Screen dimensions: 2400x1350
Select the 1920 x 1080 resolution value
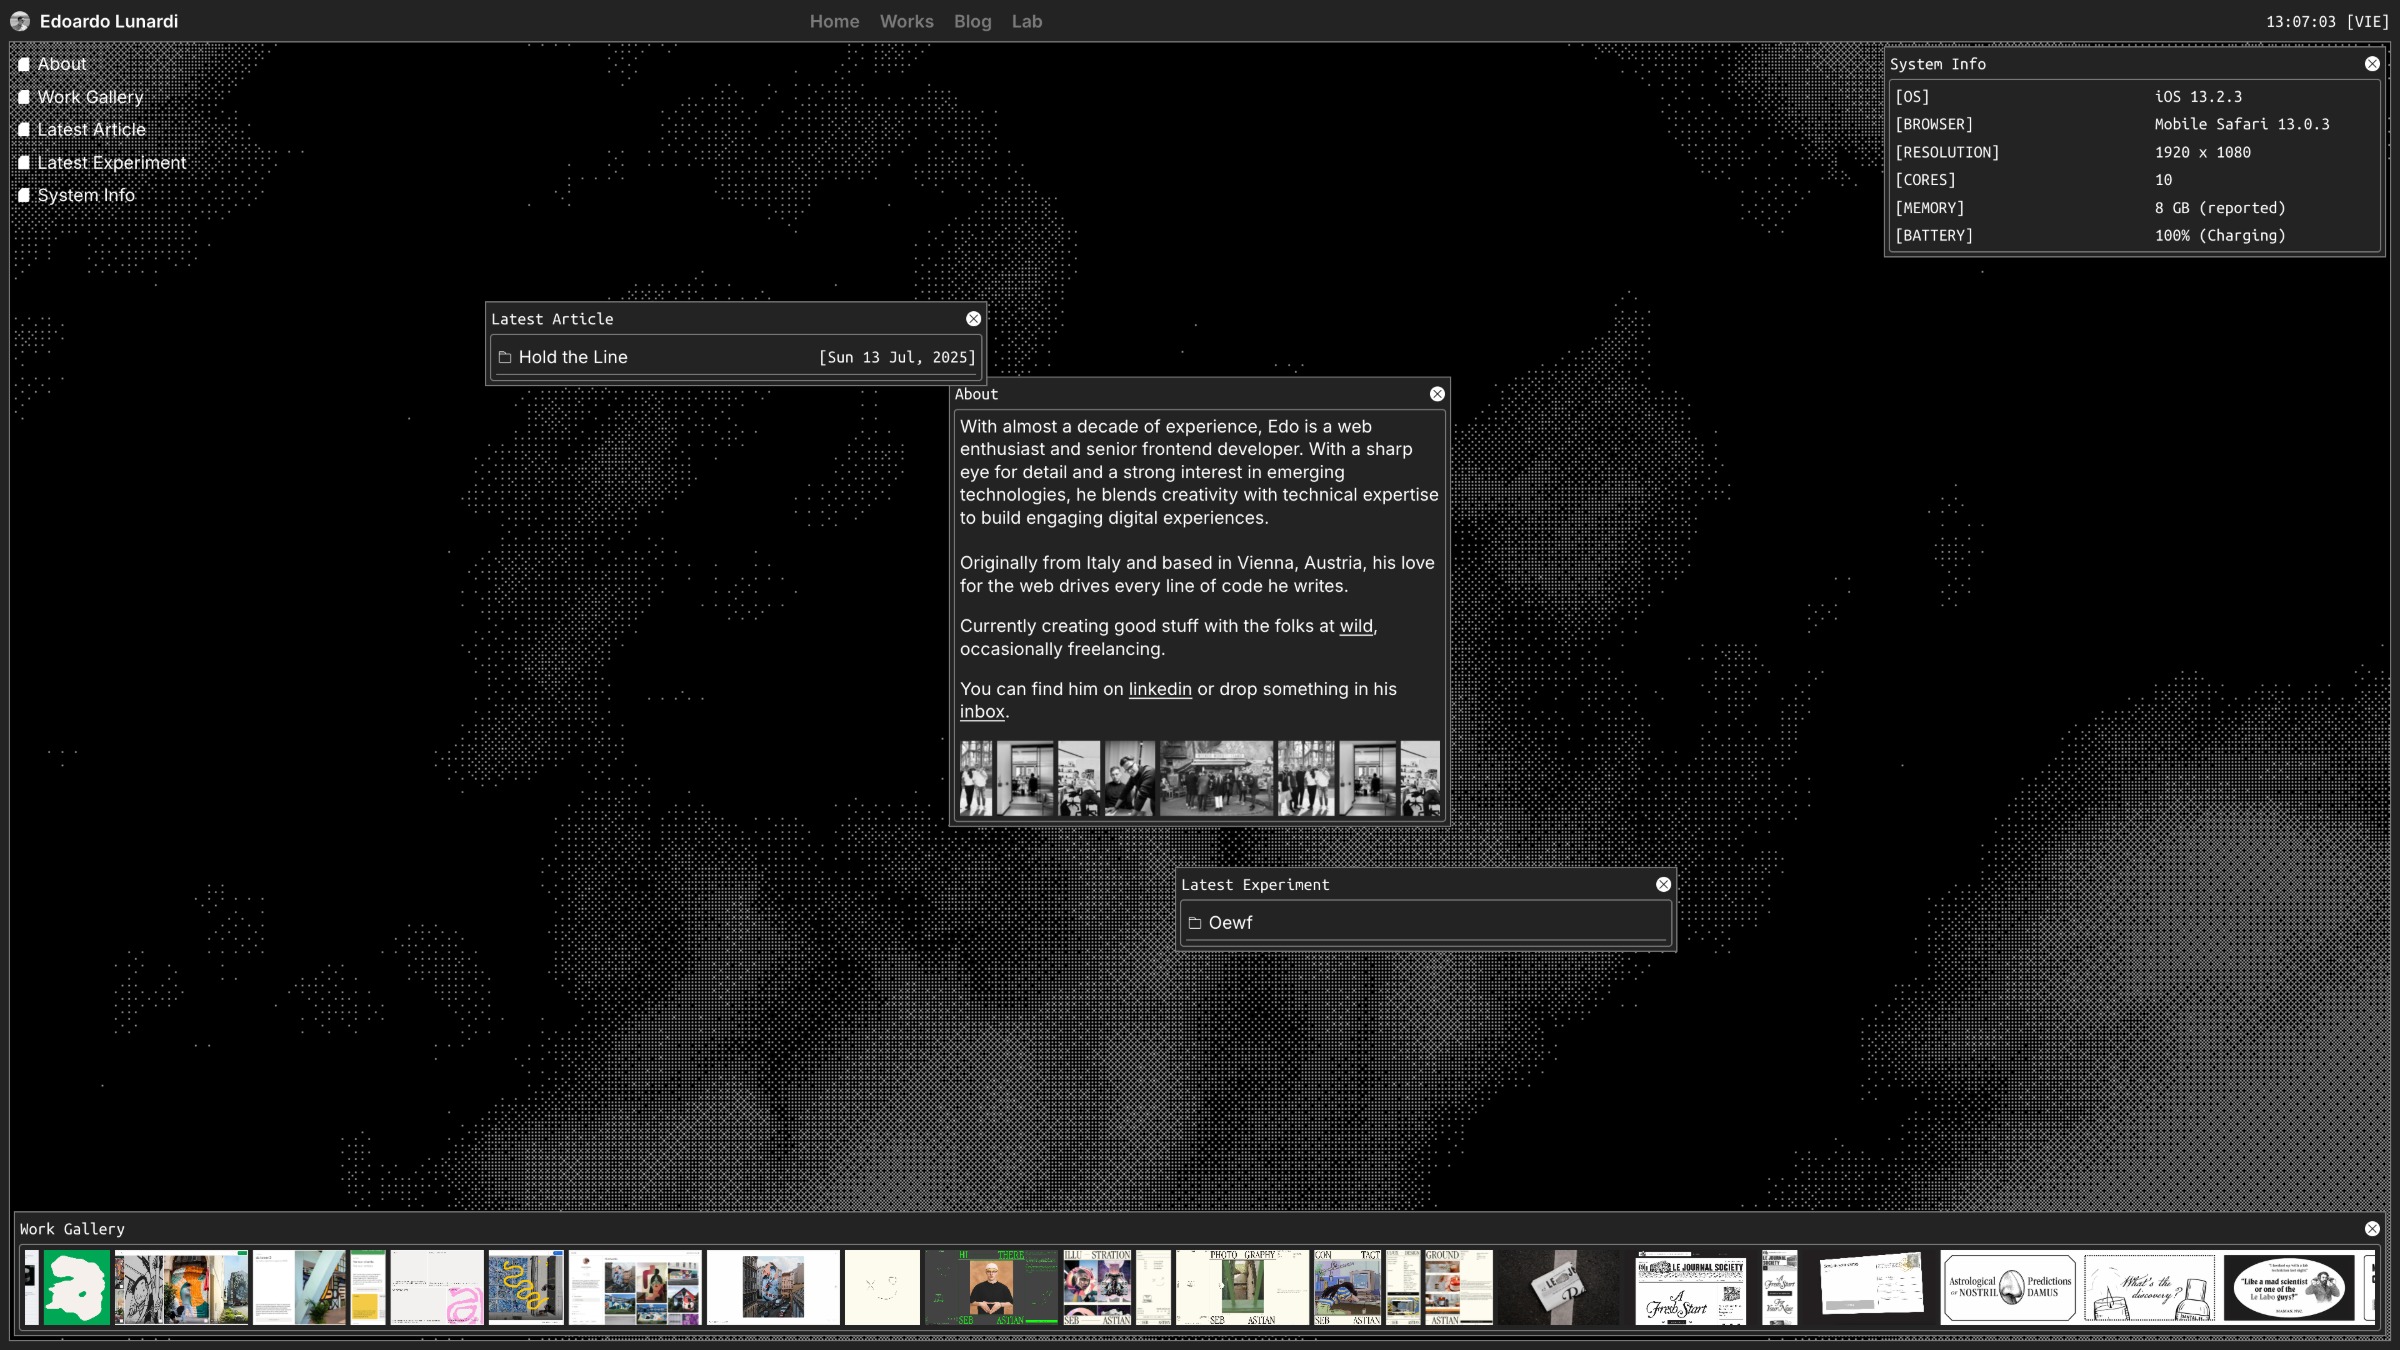pos(2202,152)
